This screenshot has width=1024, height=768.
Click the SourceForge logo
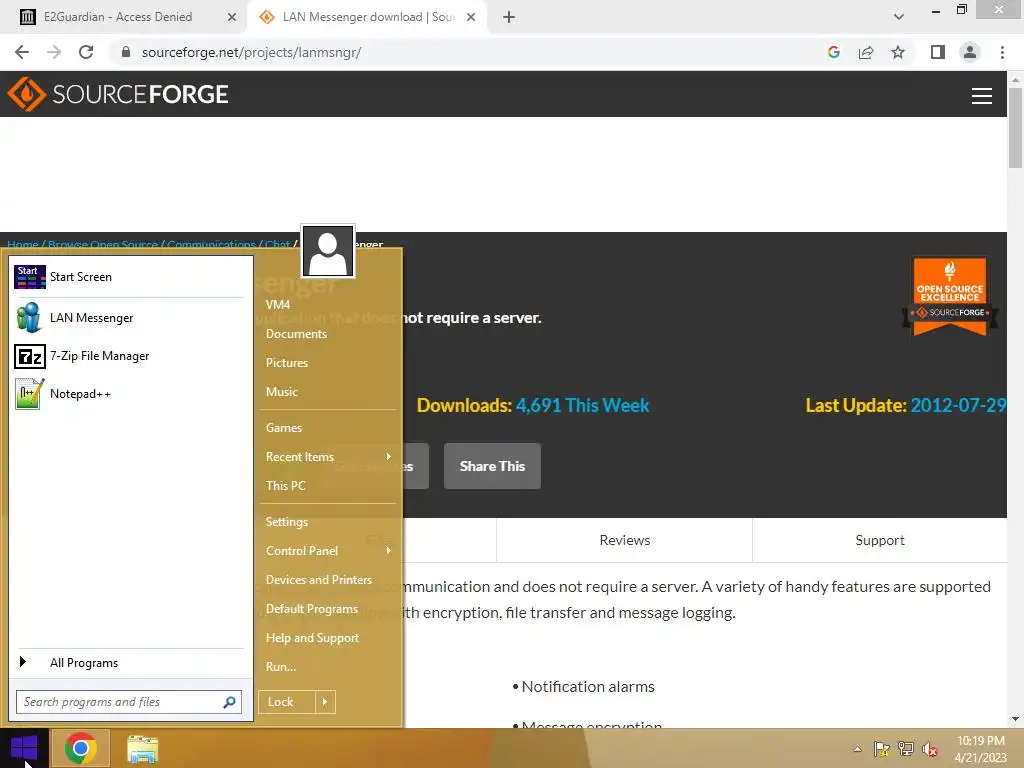coord(118,94)
